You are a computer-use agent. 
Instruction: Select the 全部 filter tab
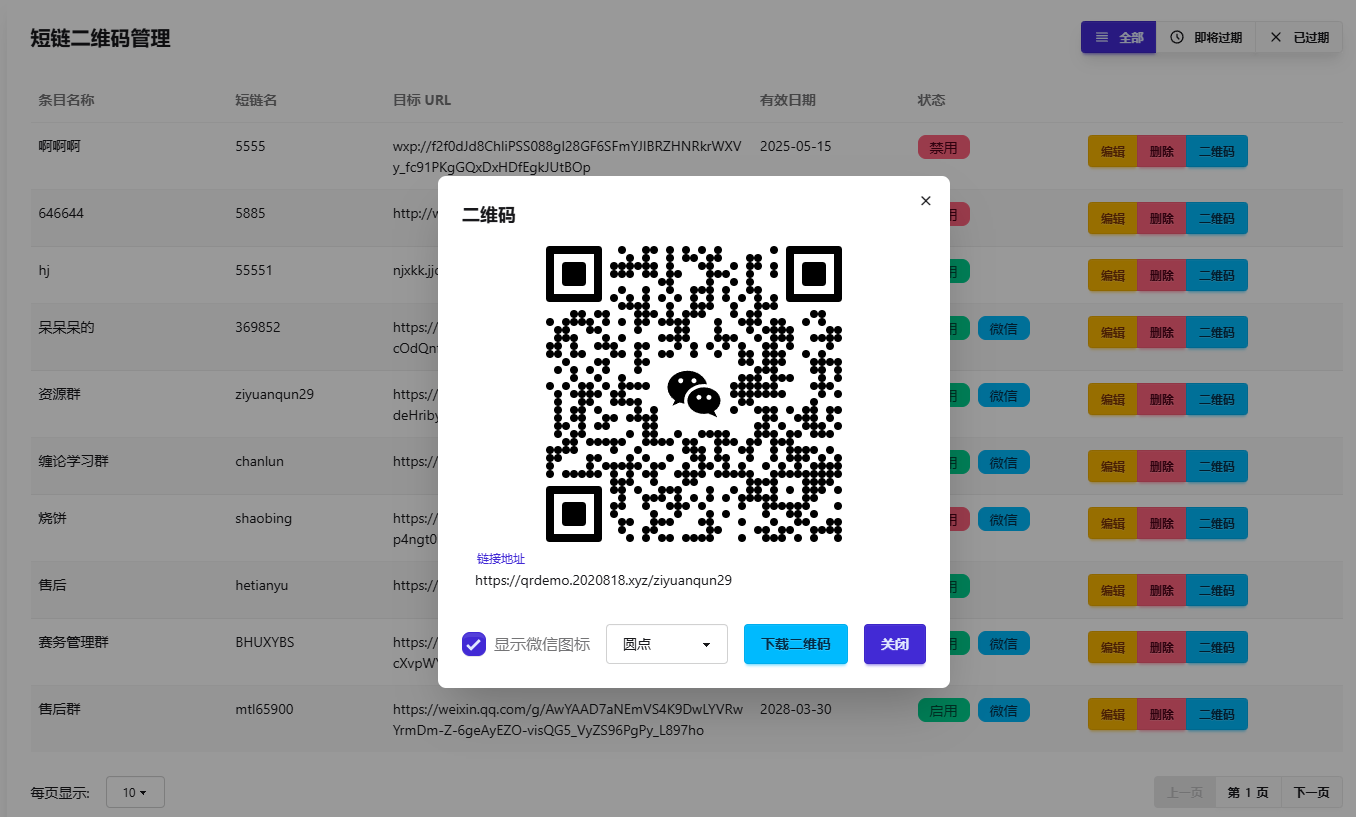[x=1118, y=37]
